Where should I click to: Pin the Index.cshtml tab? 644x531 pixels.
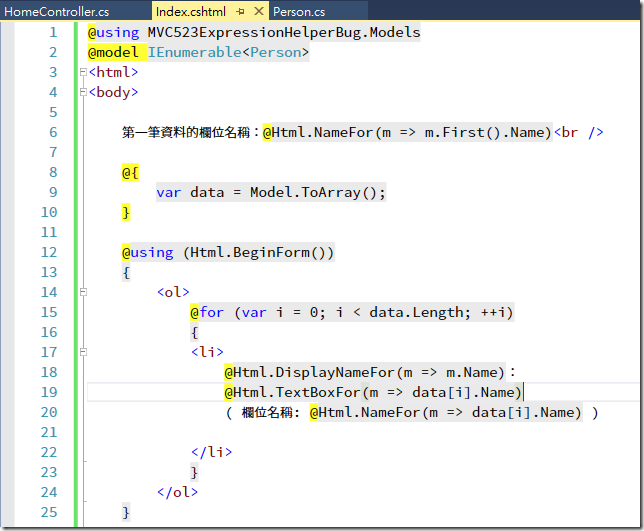point(240,11)
